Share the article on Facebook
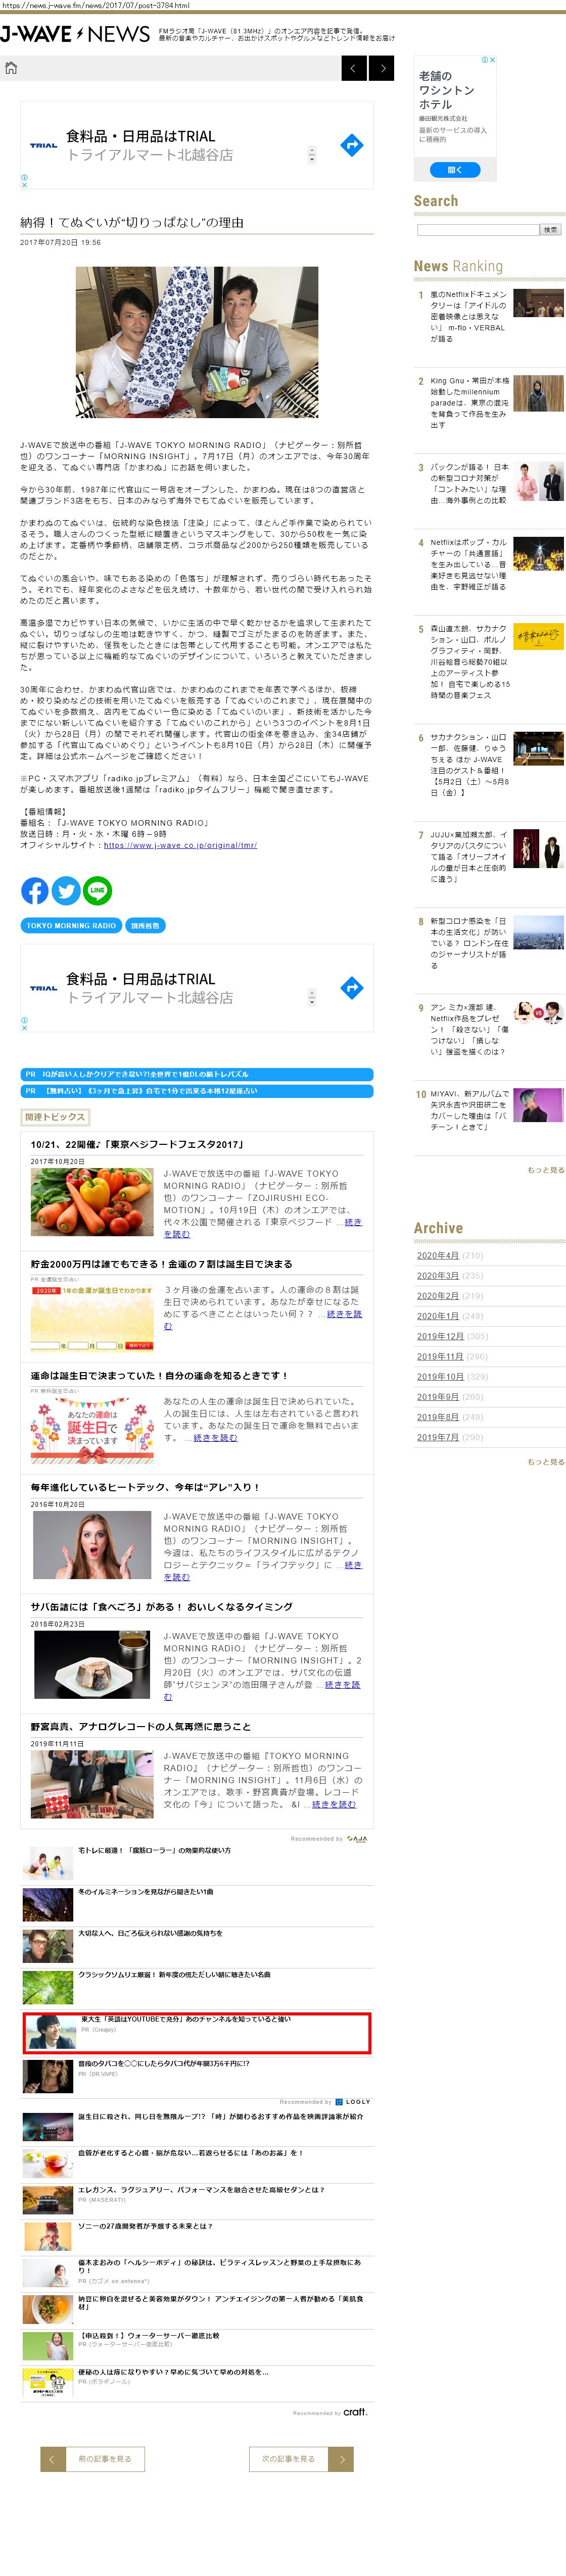566x2576 pixels. tap(34, 889)
